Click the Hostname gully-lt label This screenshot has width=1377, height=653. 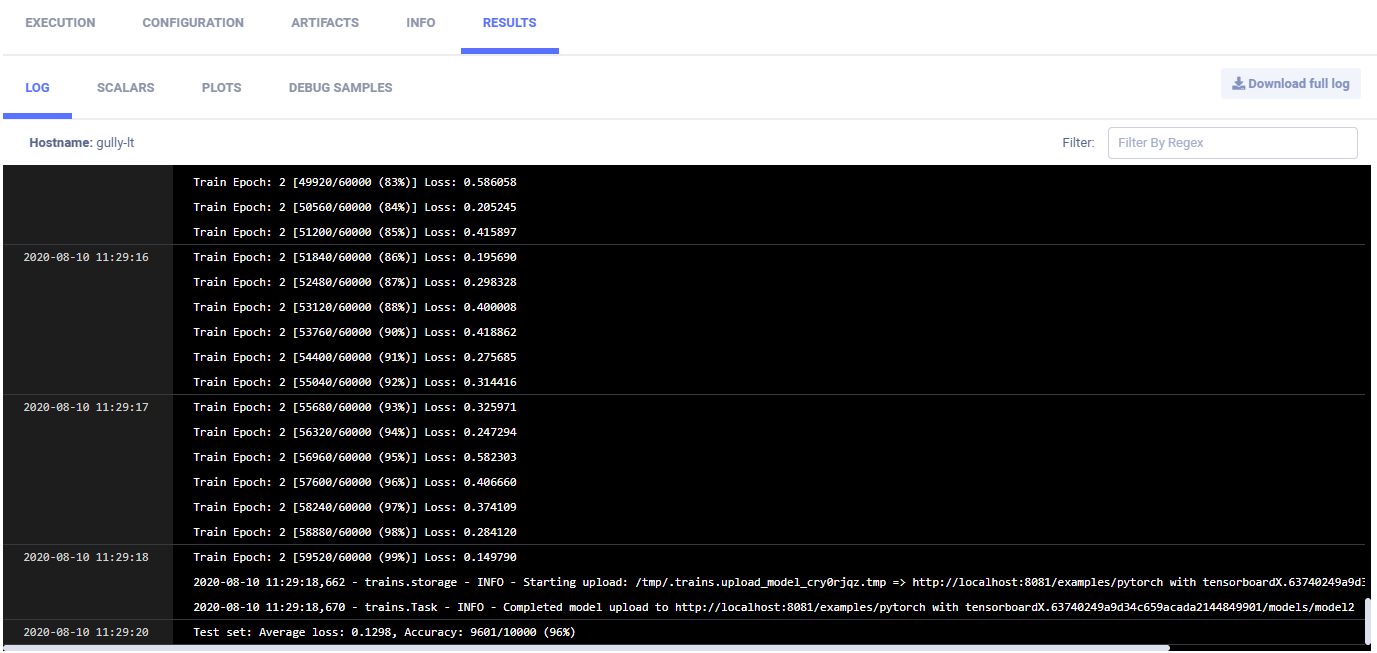click(x=82, y=143)
